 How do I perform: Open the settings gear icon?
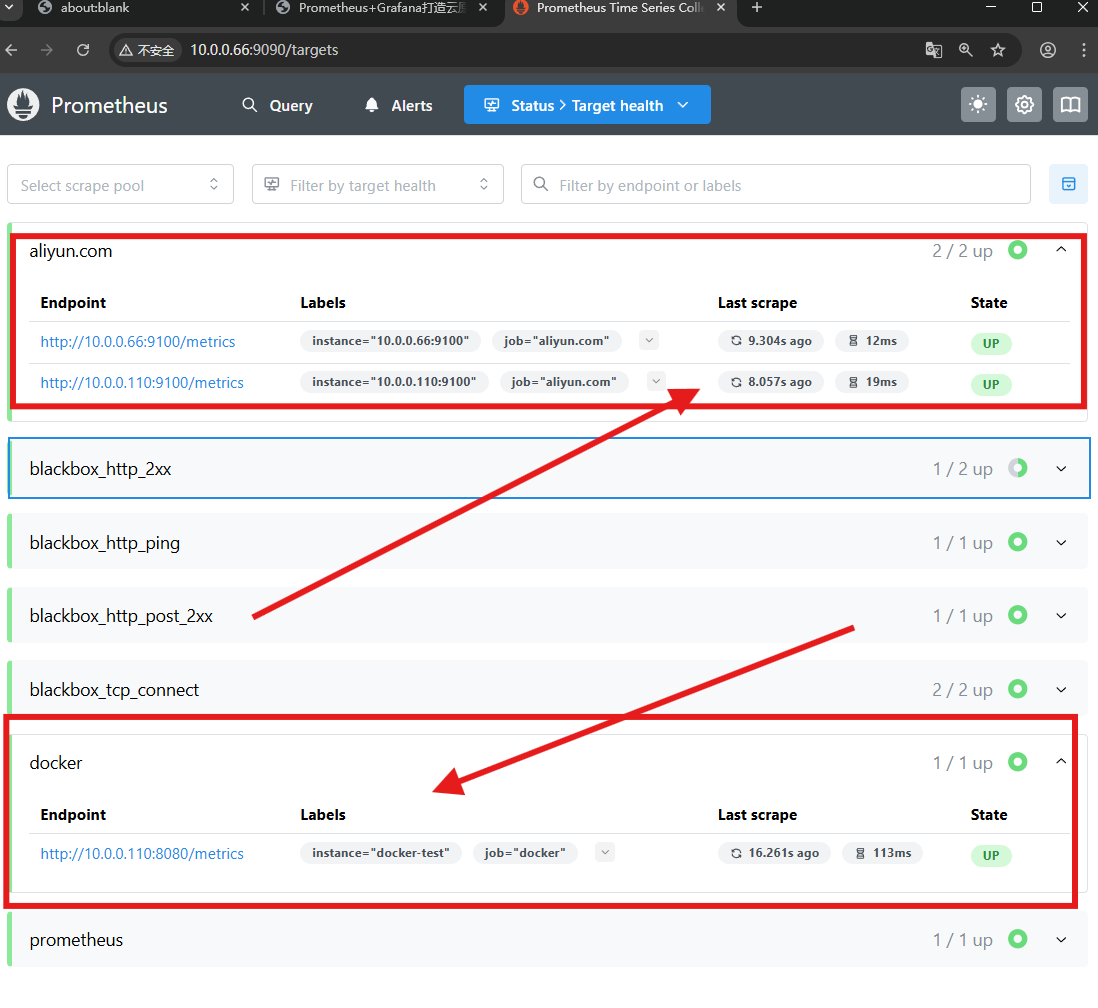[1024, 105]
